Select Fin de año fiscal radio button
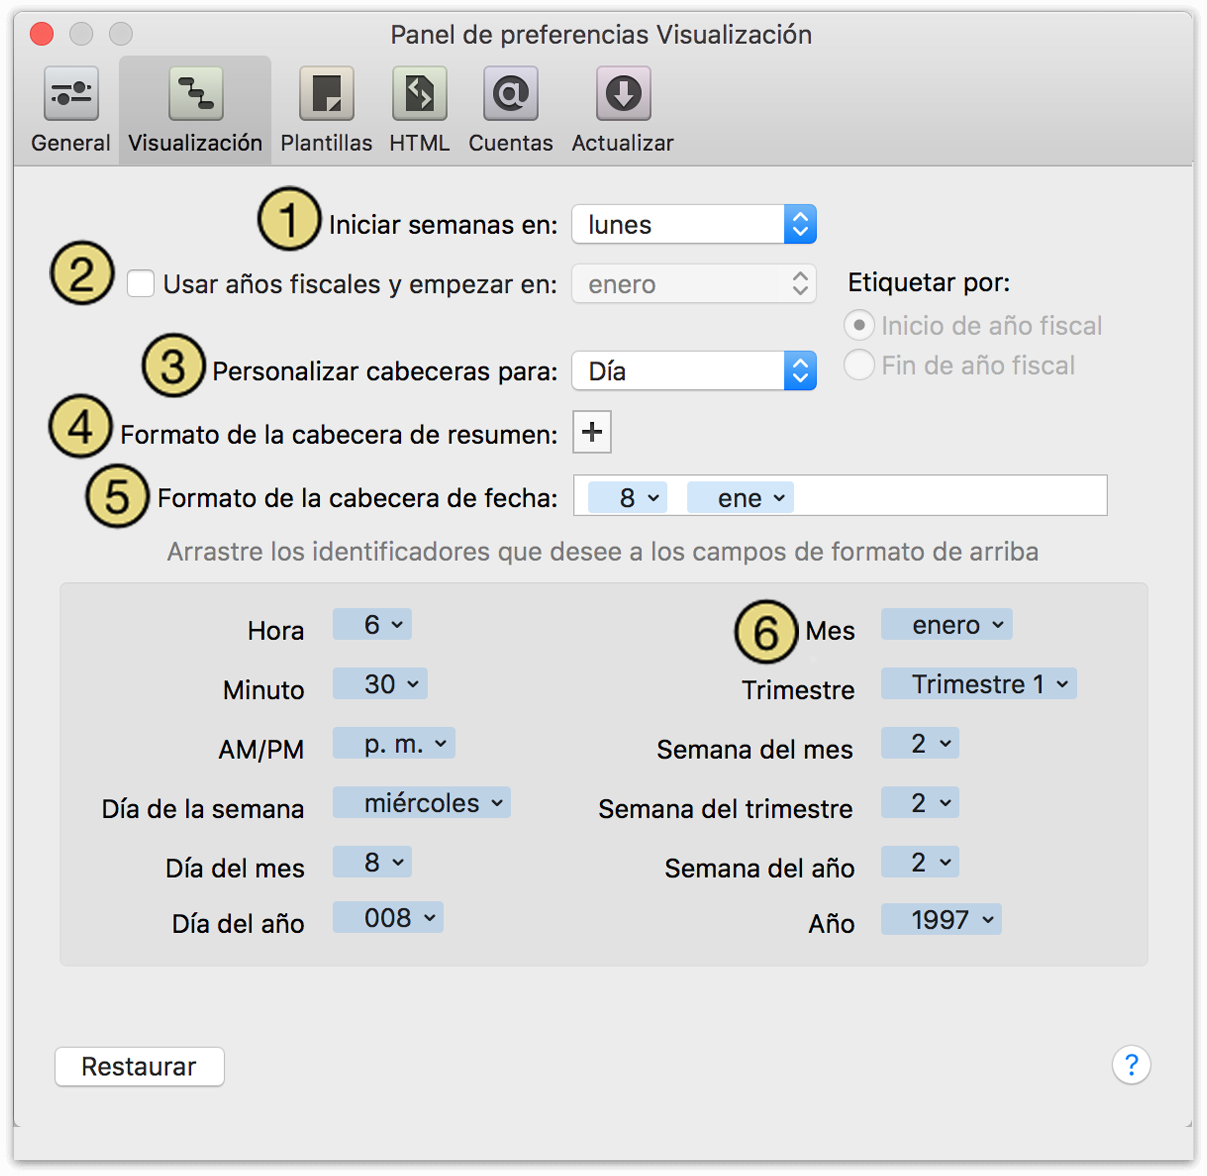 [x=859, y=365]
